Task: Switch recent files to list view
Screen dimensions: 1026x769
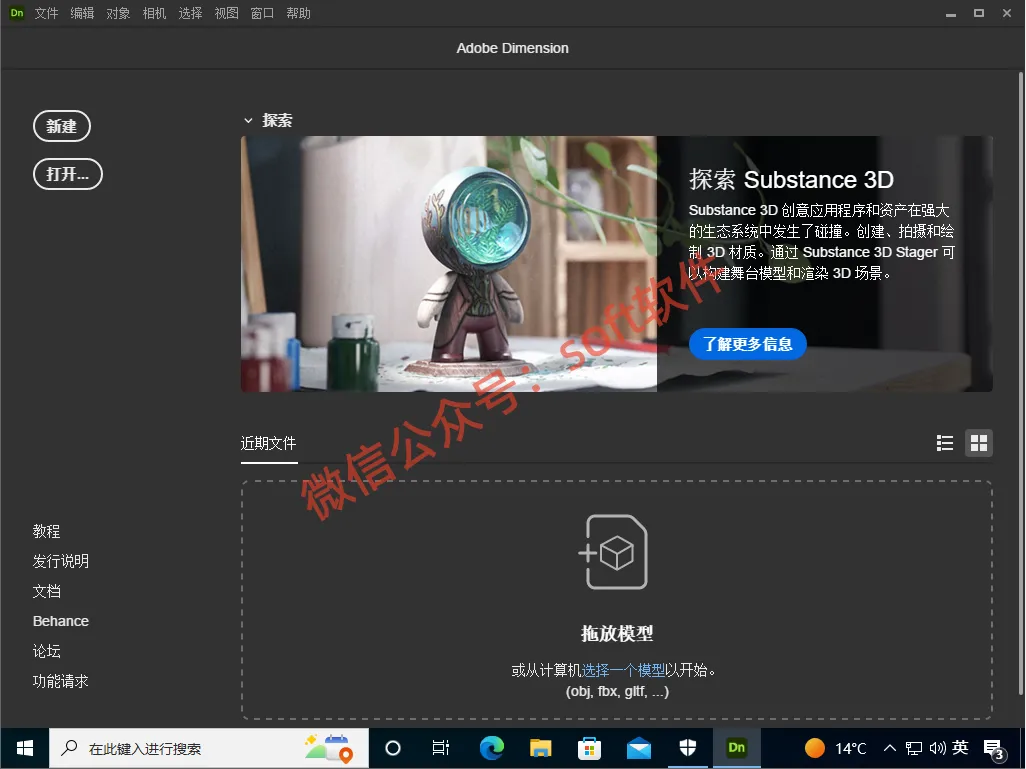Action: (944, 443)
